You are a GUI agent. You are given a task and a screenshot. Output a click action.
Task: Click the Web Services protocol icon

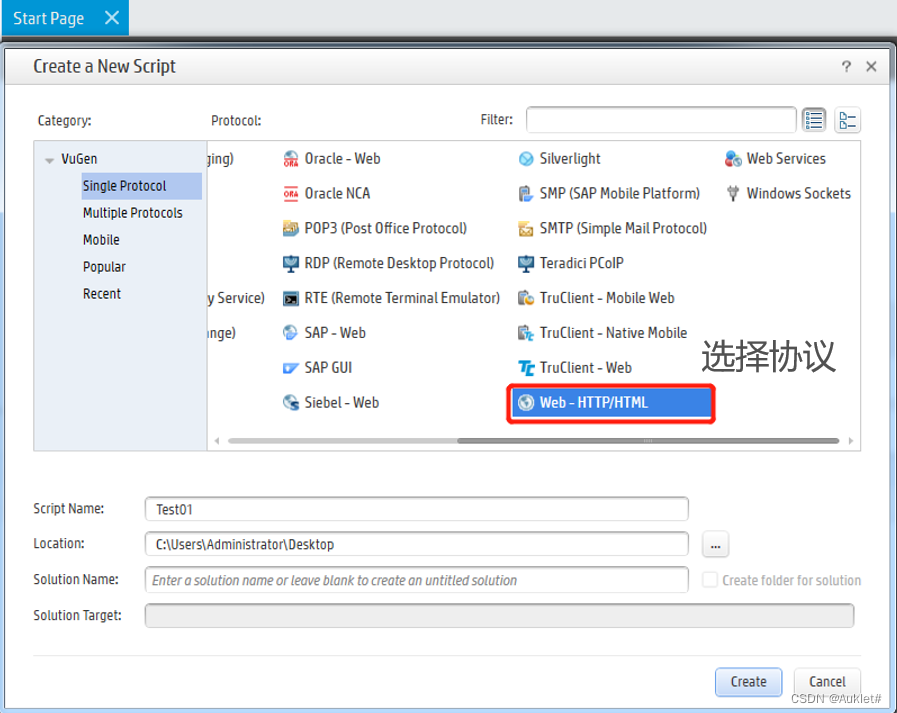tap(733, 159)
